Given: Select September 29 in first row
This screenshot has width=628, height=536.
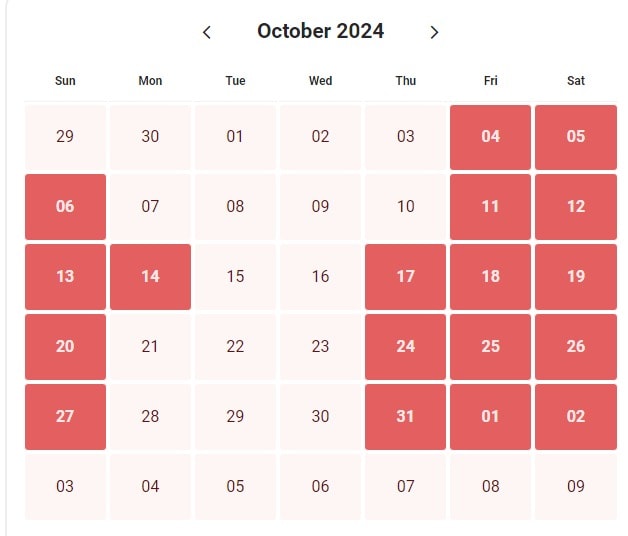Looking at the screenshot, I should point(65,137).
